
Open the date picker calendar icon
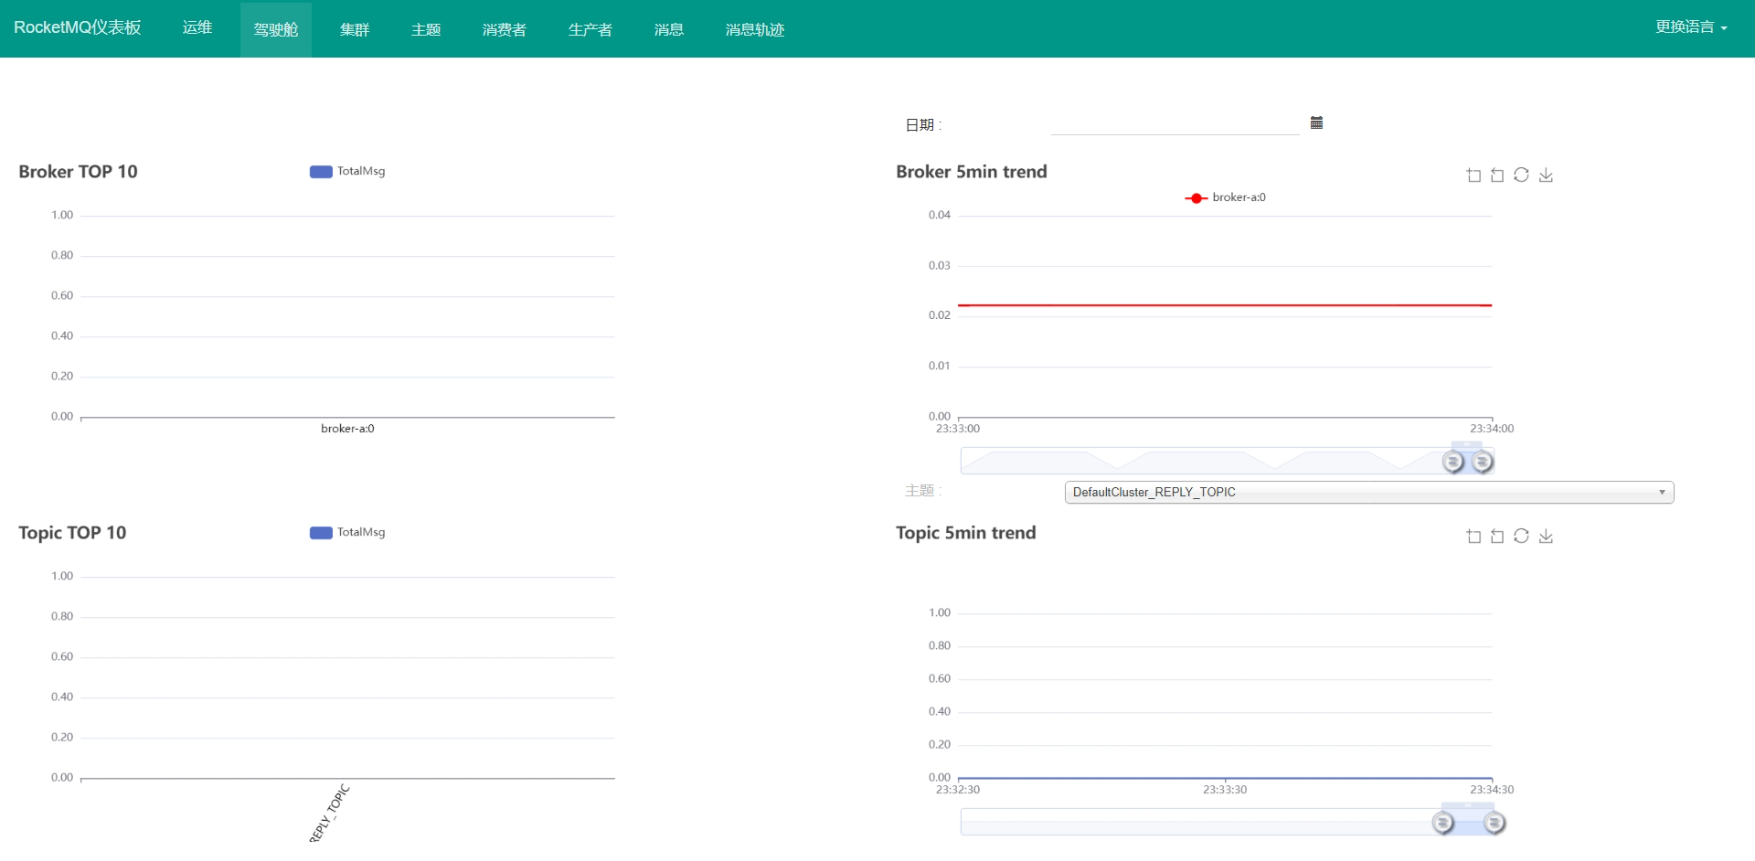coord(1316,123)
